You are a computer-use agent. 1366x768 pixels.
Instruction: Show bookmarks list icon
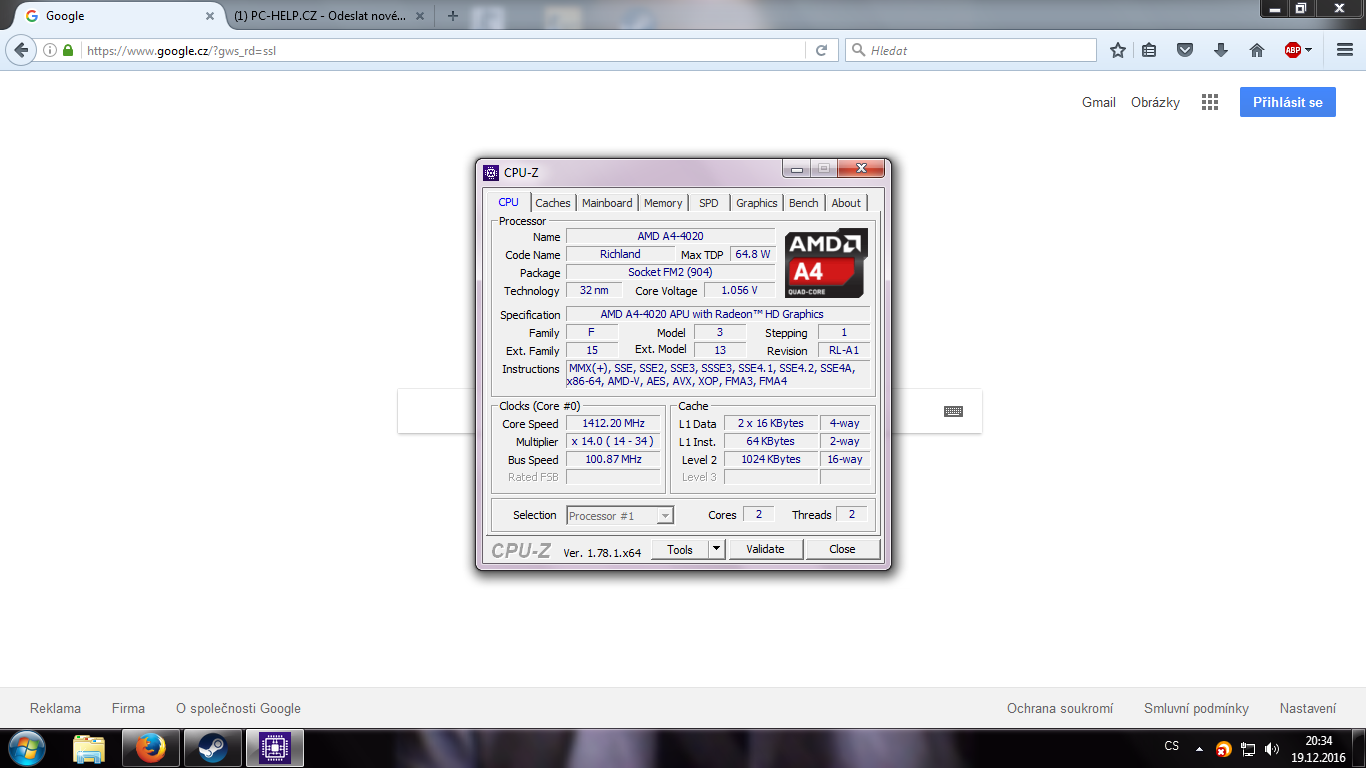click(x=1150, y=50)
